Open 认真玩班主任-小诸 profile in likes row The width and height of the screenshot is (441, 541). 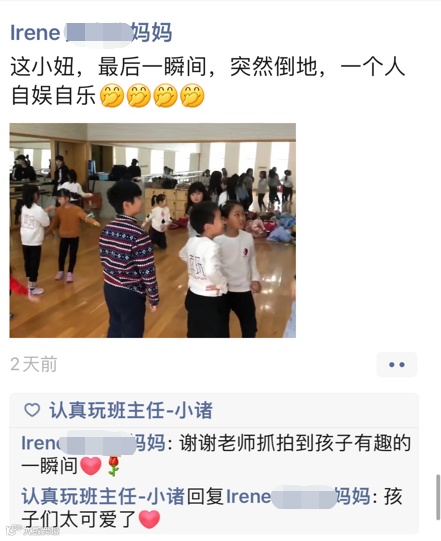pos(131,410)
